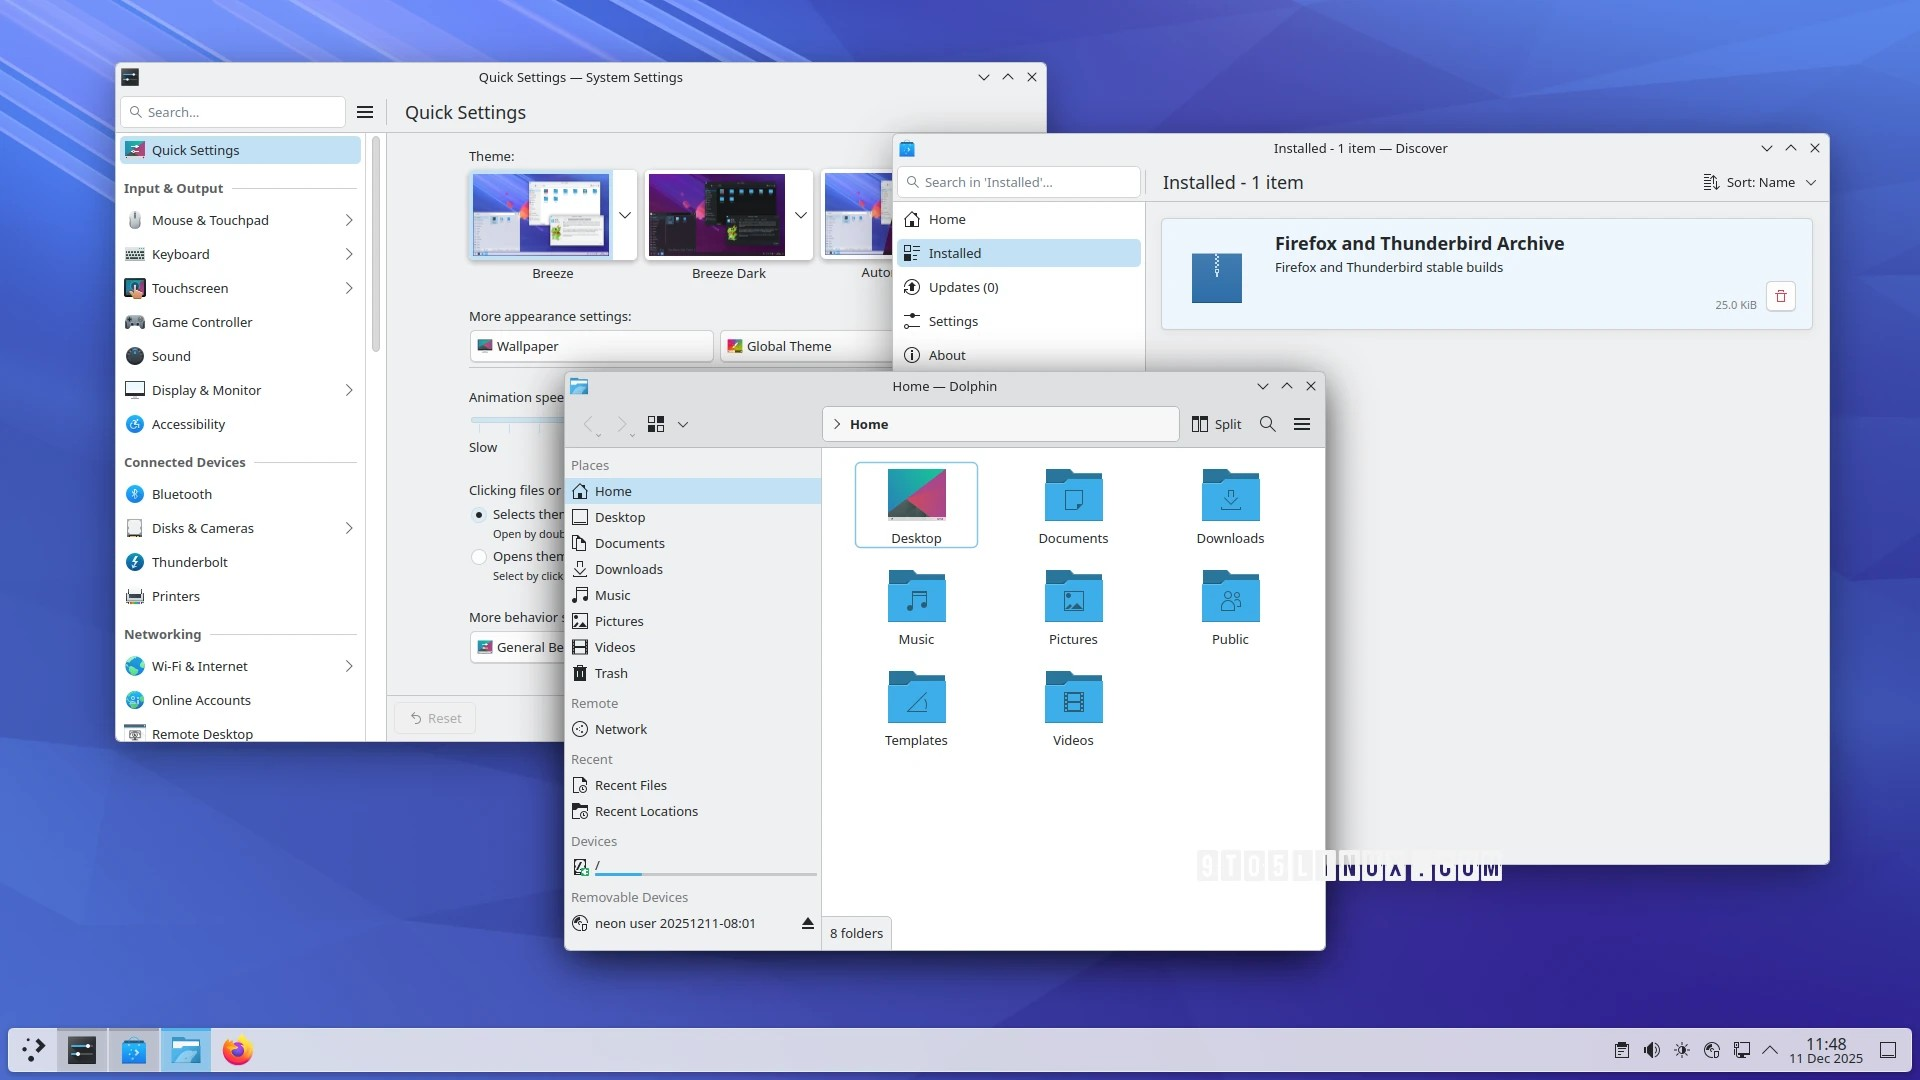Open the Sort: Name dropdown in Discover
1920x1080 pixels.
(1760, 182)
